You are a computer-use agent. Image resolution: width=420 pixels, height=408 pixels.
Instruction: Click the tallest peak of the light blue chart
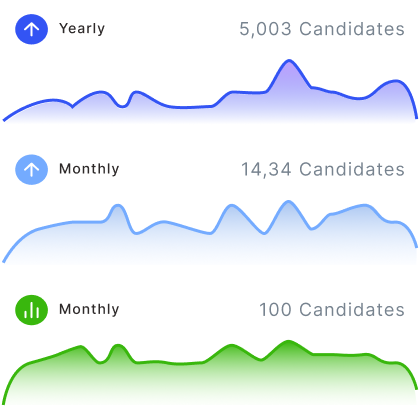(x=288, y=202)
